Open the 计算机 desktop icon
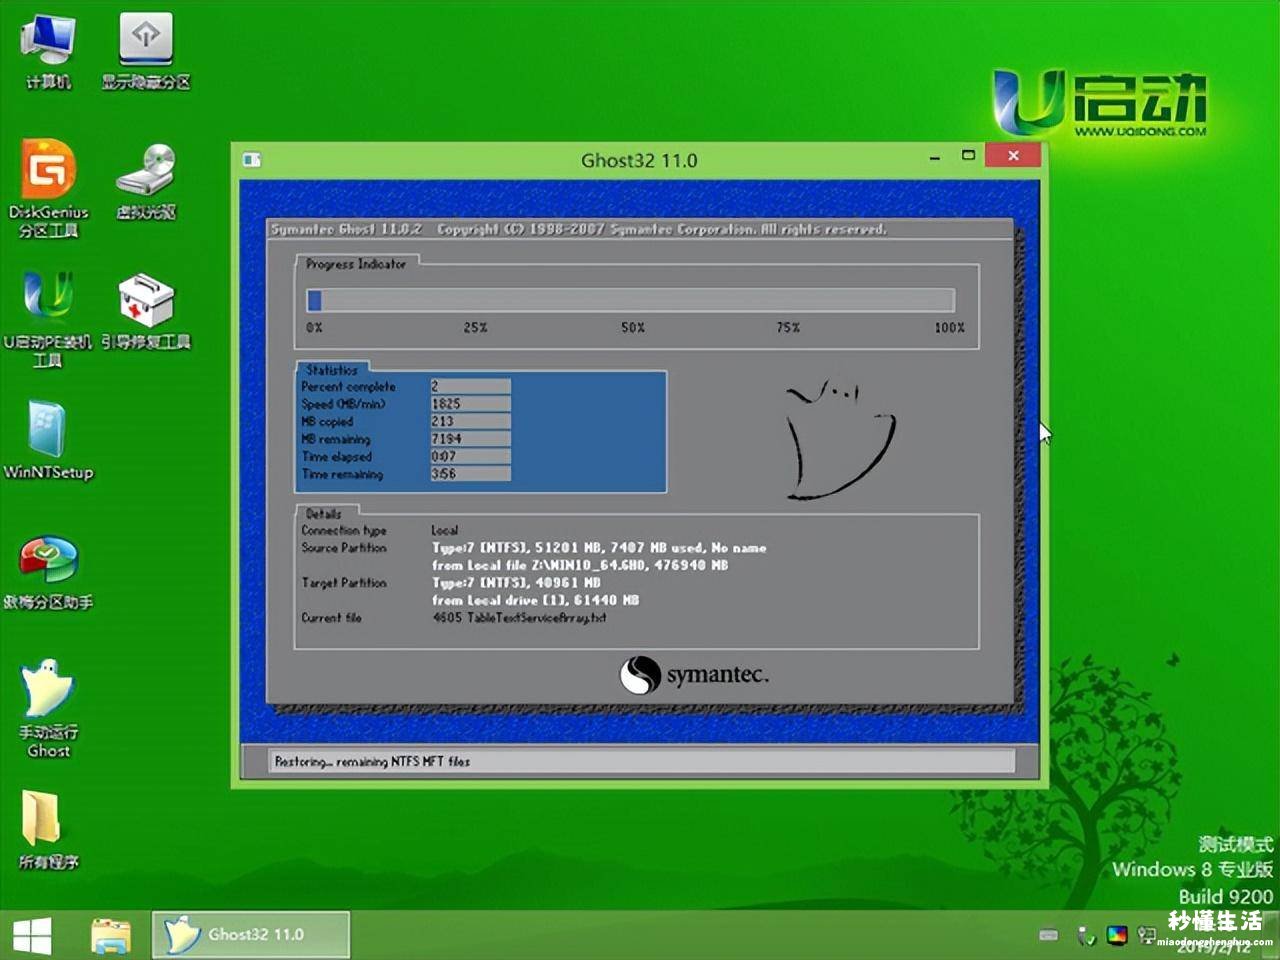 point(48,53)
